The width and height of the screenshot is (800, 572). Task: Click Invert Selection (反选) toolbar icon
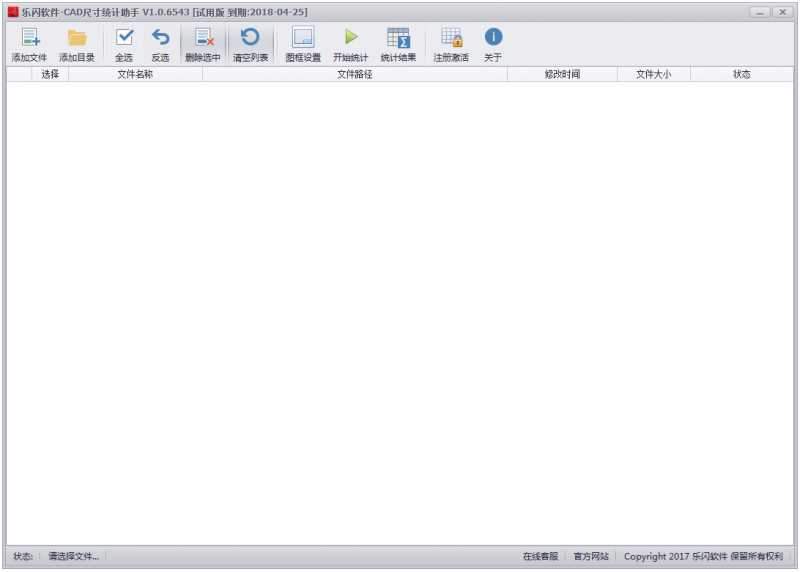click(x=160, y=39)
